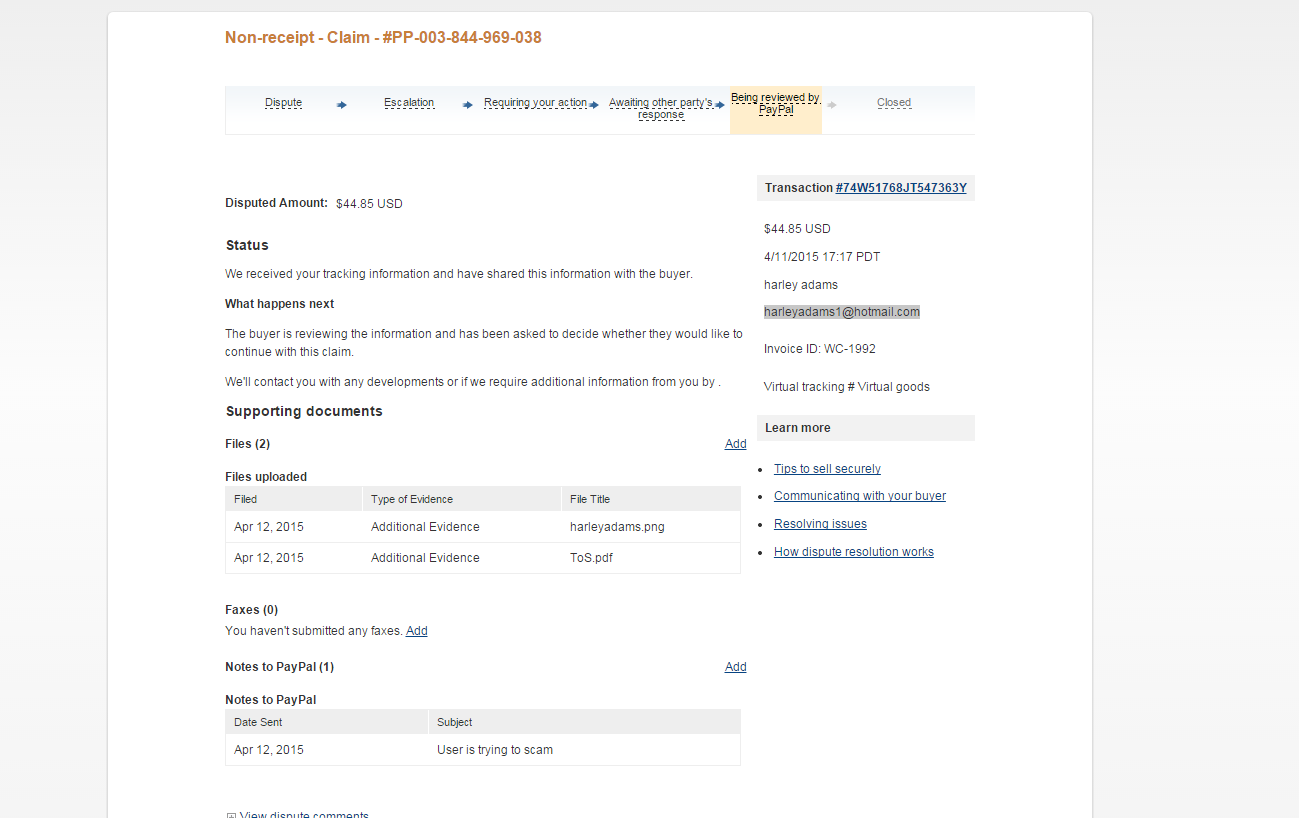Open Resolving issues link

click(820, 524)
